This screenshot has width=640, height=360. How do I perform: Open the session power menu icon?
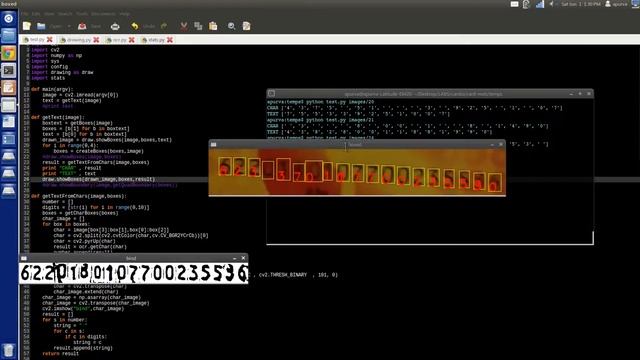click(x=636, y=4)
